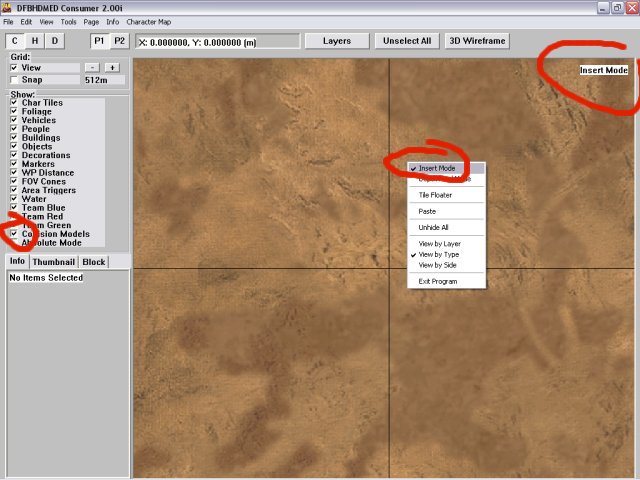
Task: Click the C toggle button in the toolbar
Action: click(x=15, y=41)
